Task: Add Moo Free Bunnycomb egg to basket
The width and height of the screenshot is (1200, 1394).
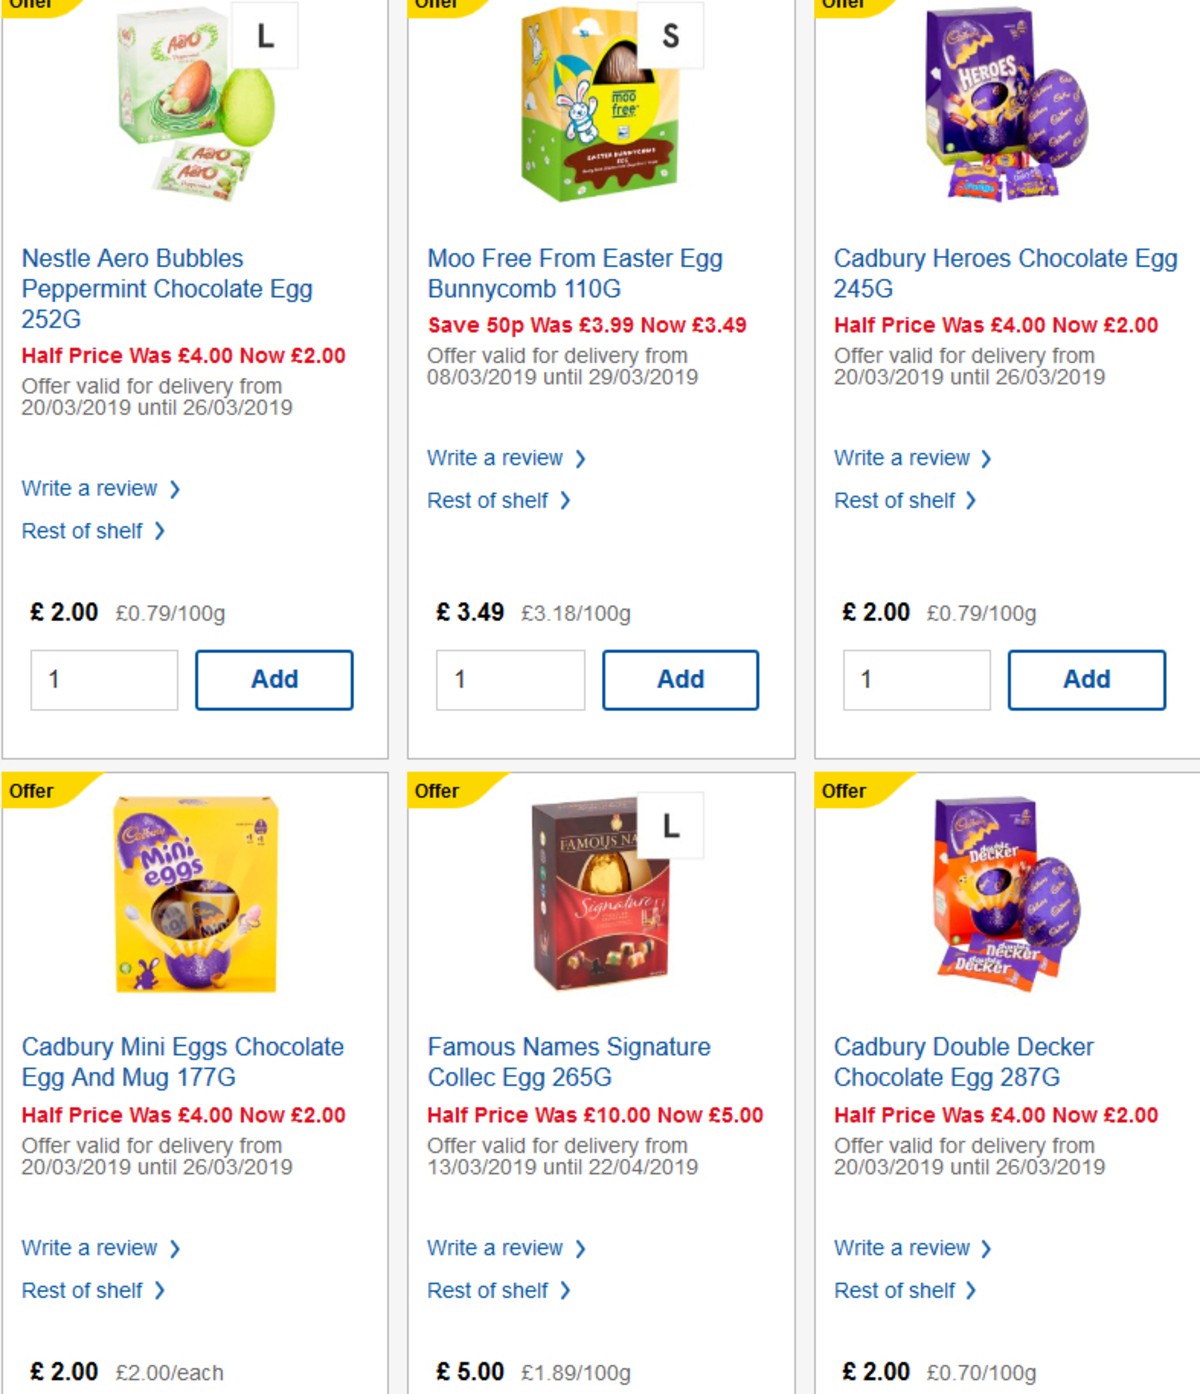Action: pos(680,679)
